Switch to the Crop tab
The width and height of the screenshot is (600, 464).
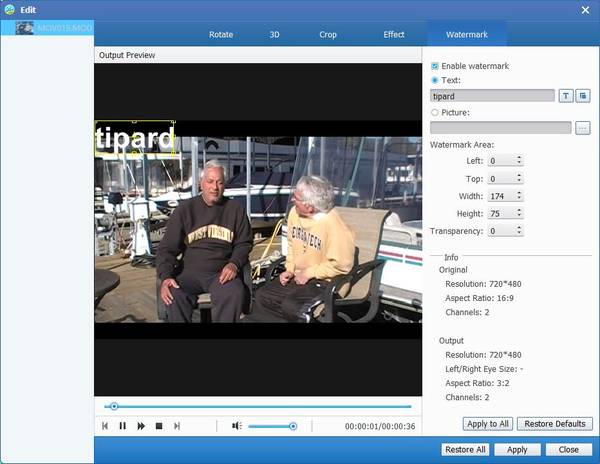point(328,34)
